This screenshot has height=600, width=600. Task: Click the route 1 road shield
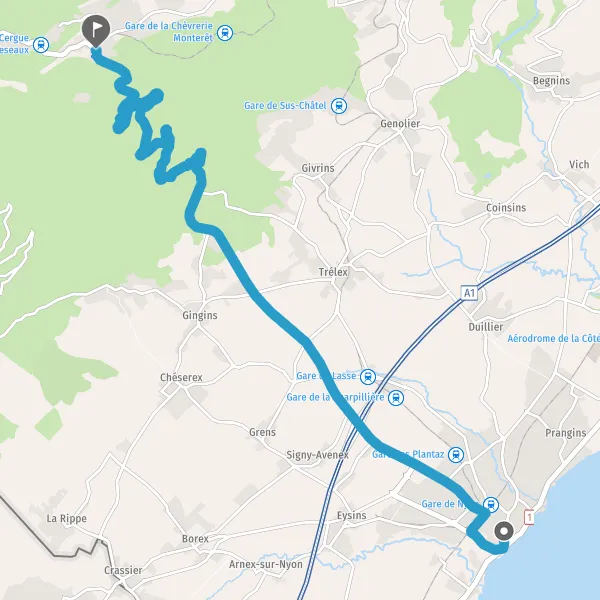(x=529, y=517)
